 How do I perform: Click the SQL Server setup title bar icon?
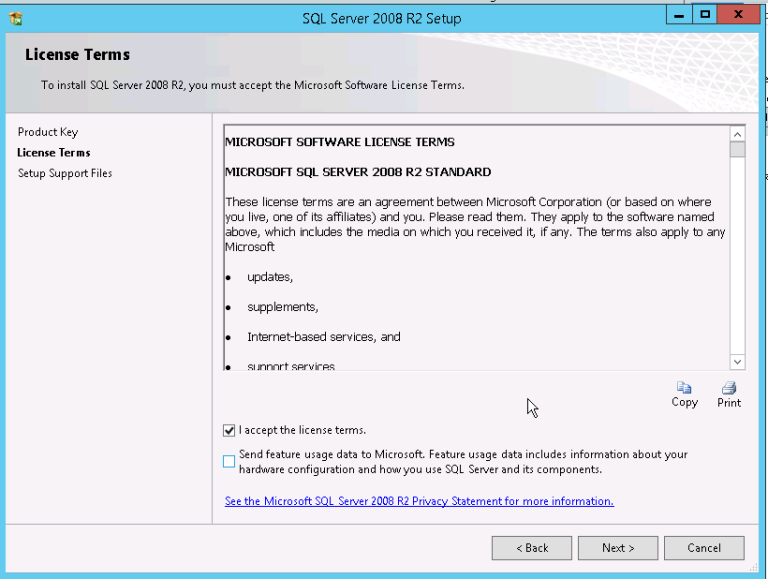16,19
